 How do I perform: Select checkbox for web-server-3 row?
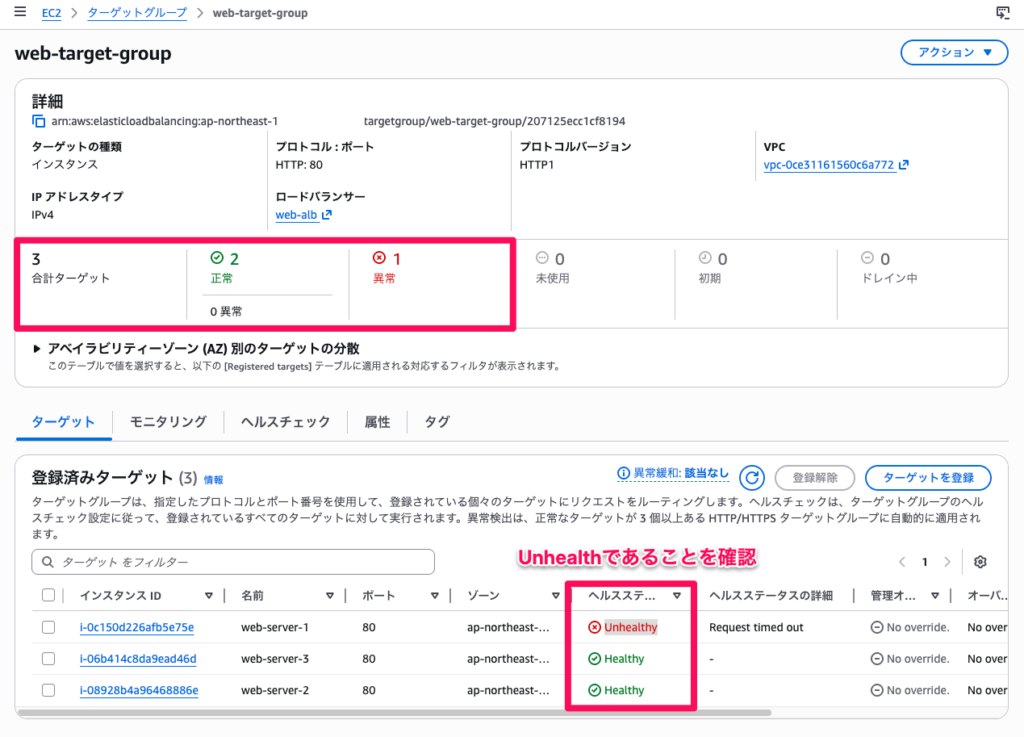pyautogui.click(x=49, y=659)
